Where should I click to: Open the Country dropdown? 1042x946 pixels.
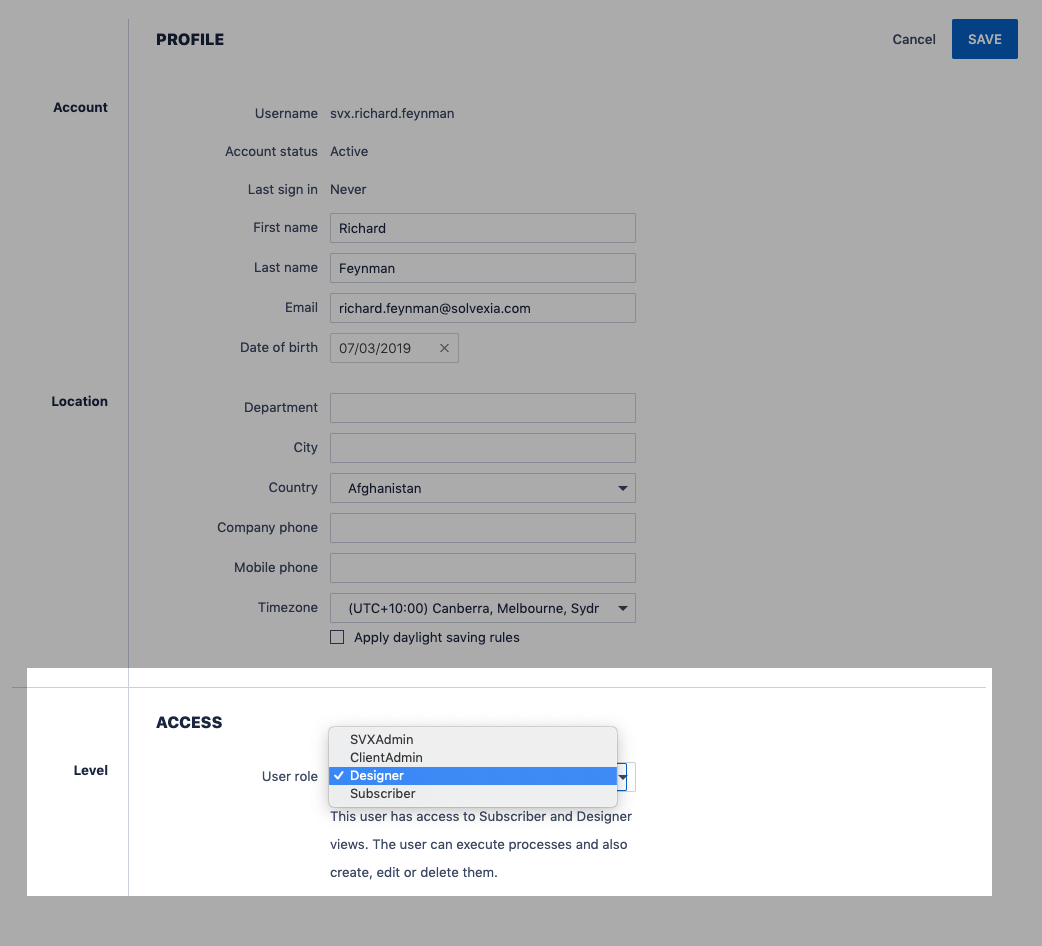click(x=482, y=488)
